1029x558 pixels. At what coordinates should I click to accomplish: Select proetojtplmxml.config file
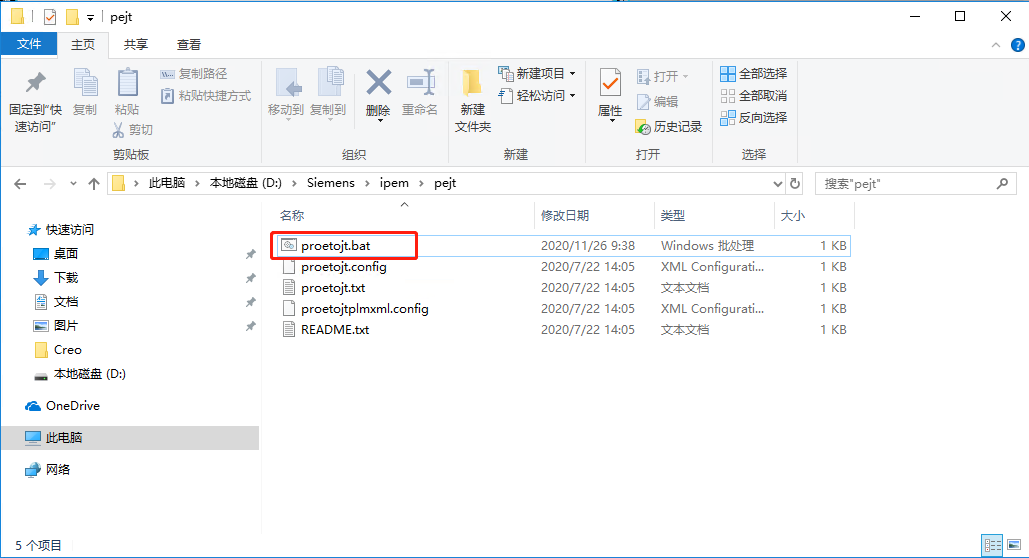(x=564, y=309)
